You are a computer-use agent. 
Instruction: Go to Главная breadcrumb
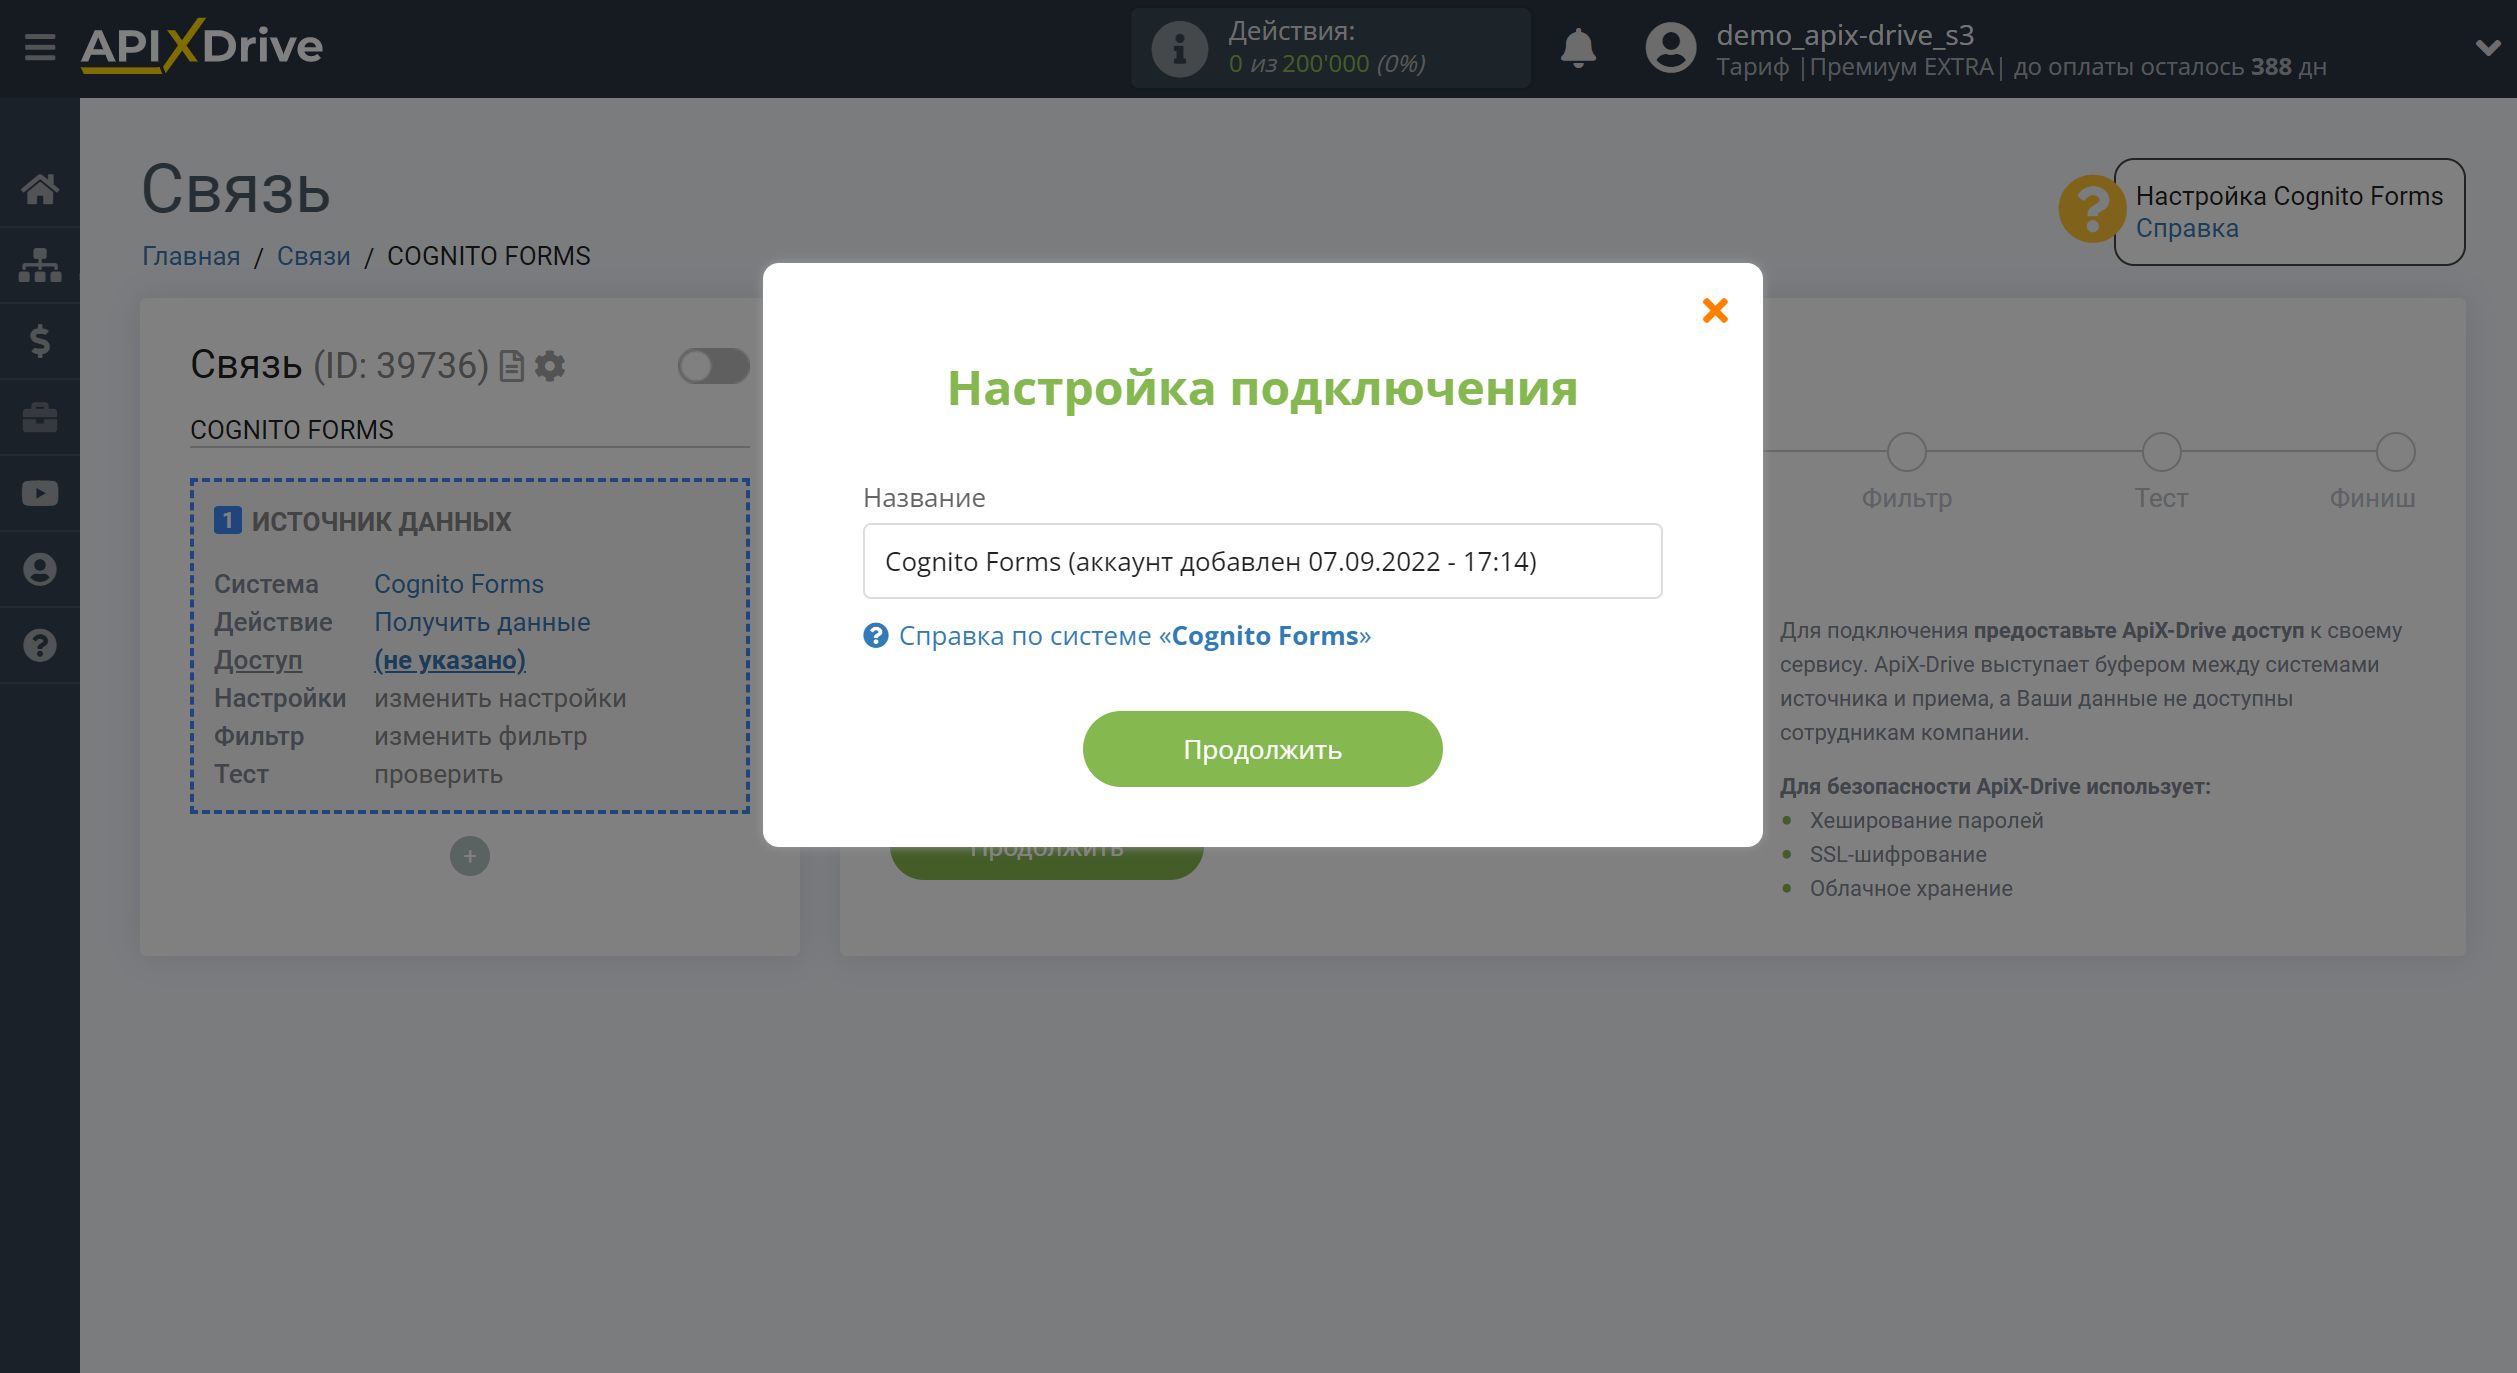[x=191, y=256]
